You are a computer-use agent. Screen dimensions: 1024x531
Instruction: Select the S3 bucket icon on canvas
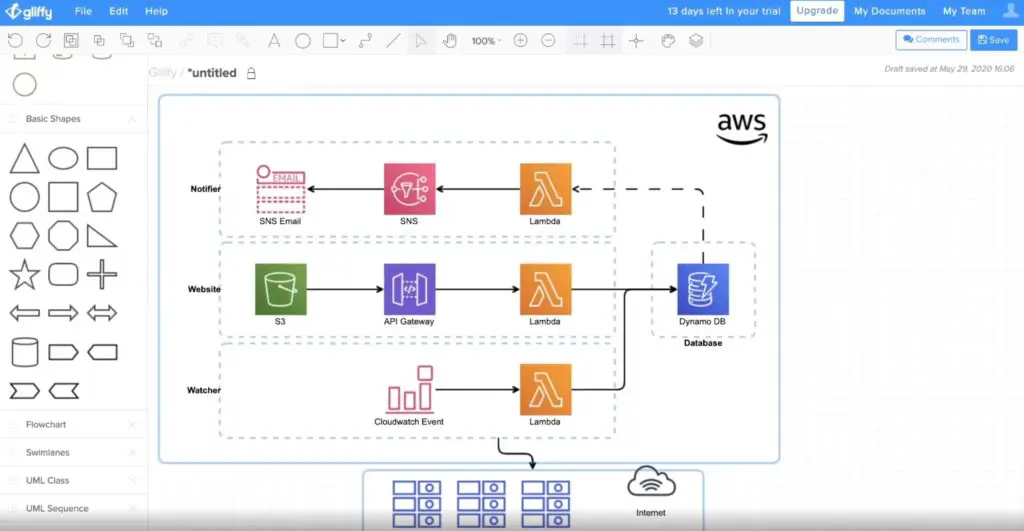click(x=280, y=289)
